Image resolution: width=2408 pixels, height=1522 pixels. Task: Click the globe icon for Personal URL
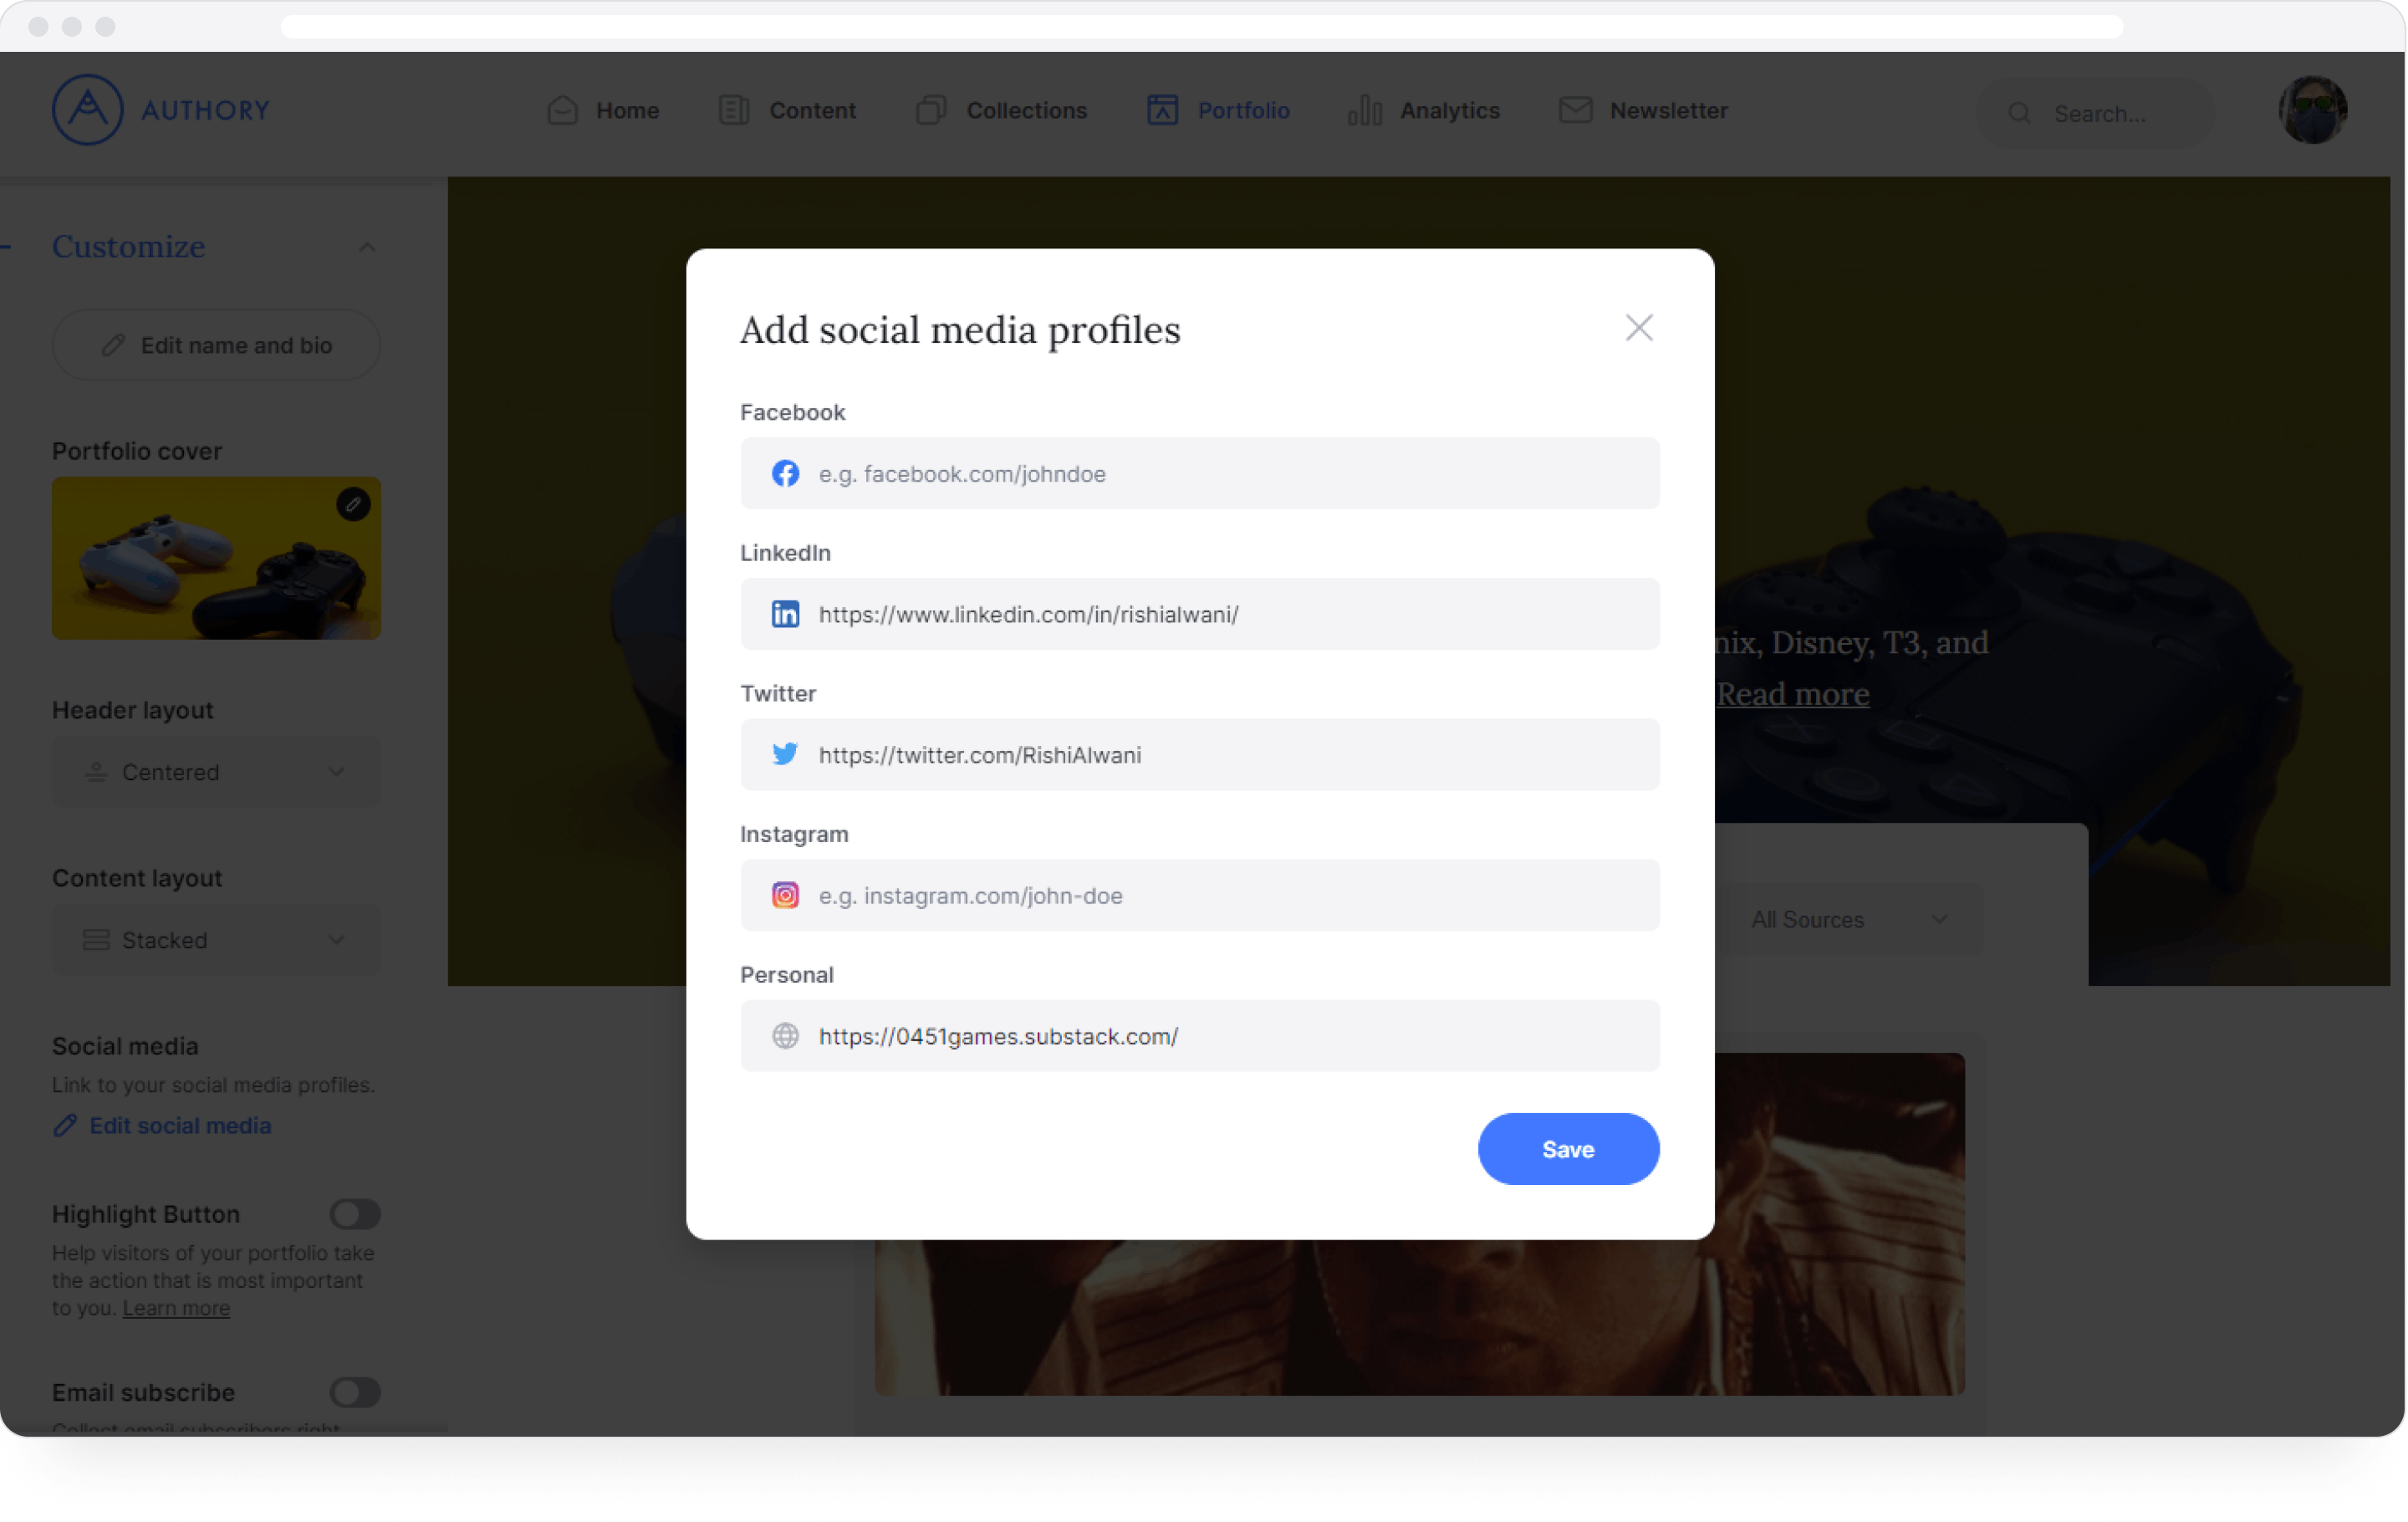coord(785,1036)
